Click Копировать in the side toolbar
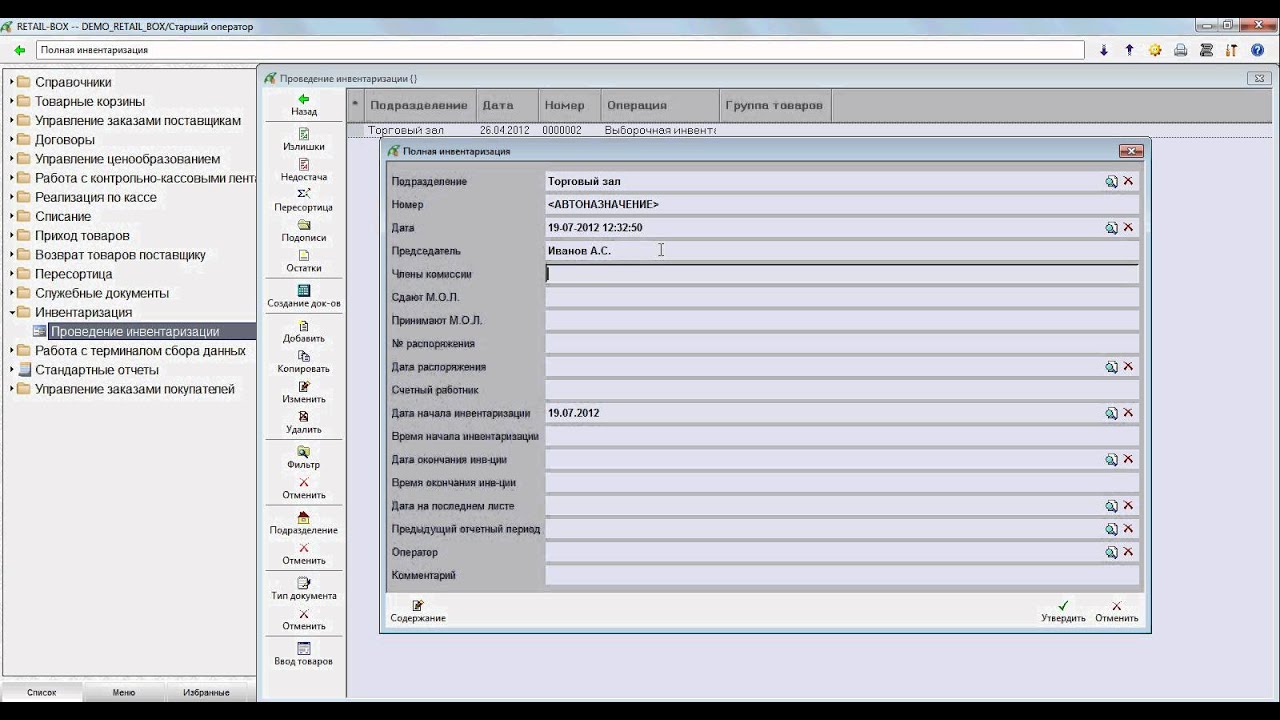The image size is (1280, 720). [304, 362]
